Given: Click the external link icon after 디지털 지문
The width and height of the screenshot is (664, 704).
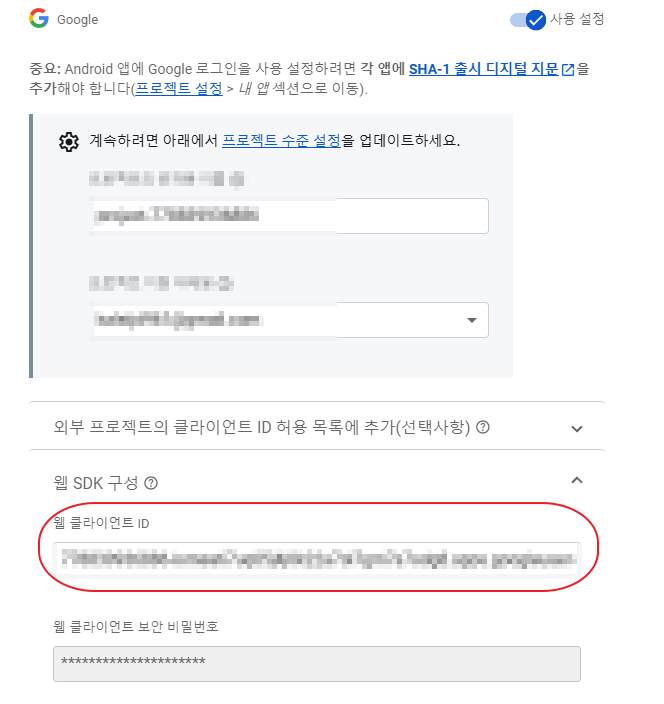Looking at the screenshot, I should point(568,70).
